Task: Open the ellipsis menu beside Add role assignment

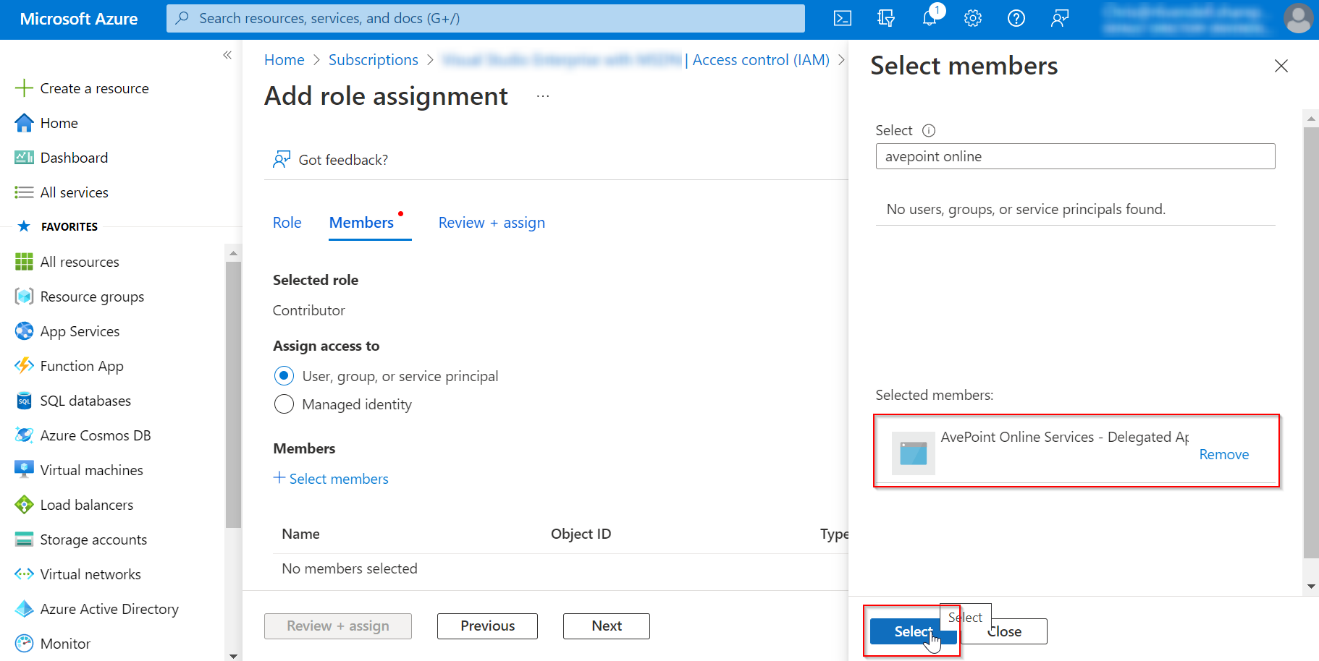Action: [x=543, y=96]
